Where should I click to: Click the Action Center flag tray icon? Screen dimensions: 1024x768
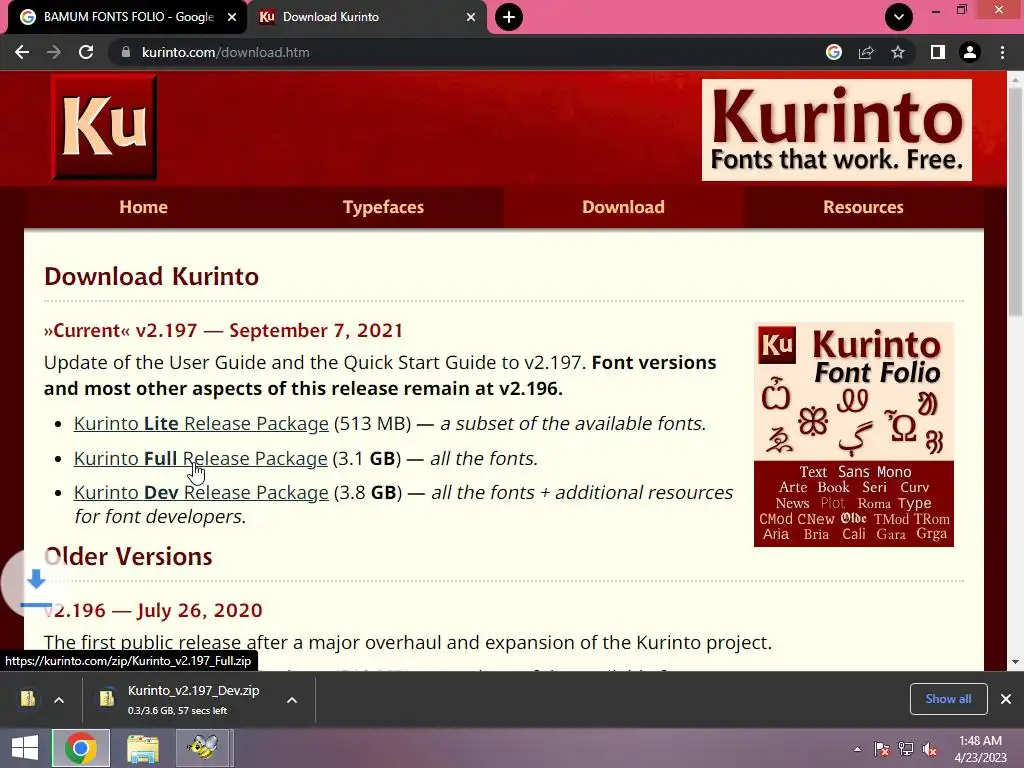(x=882, y=749)
